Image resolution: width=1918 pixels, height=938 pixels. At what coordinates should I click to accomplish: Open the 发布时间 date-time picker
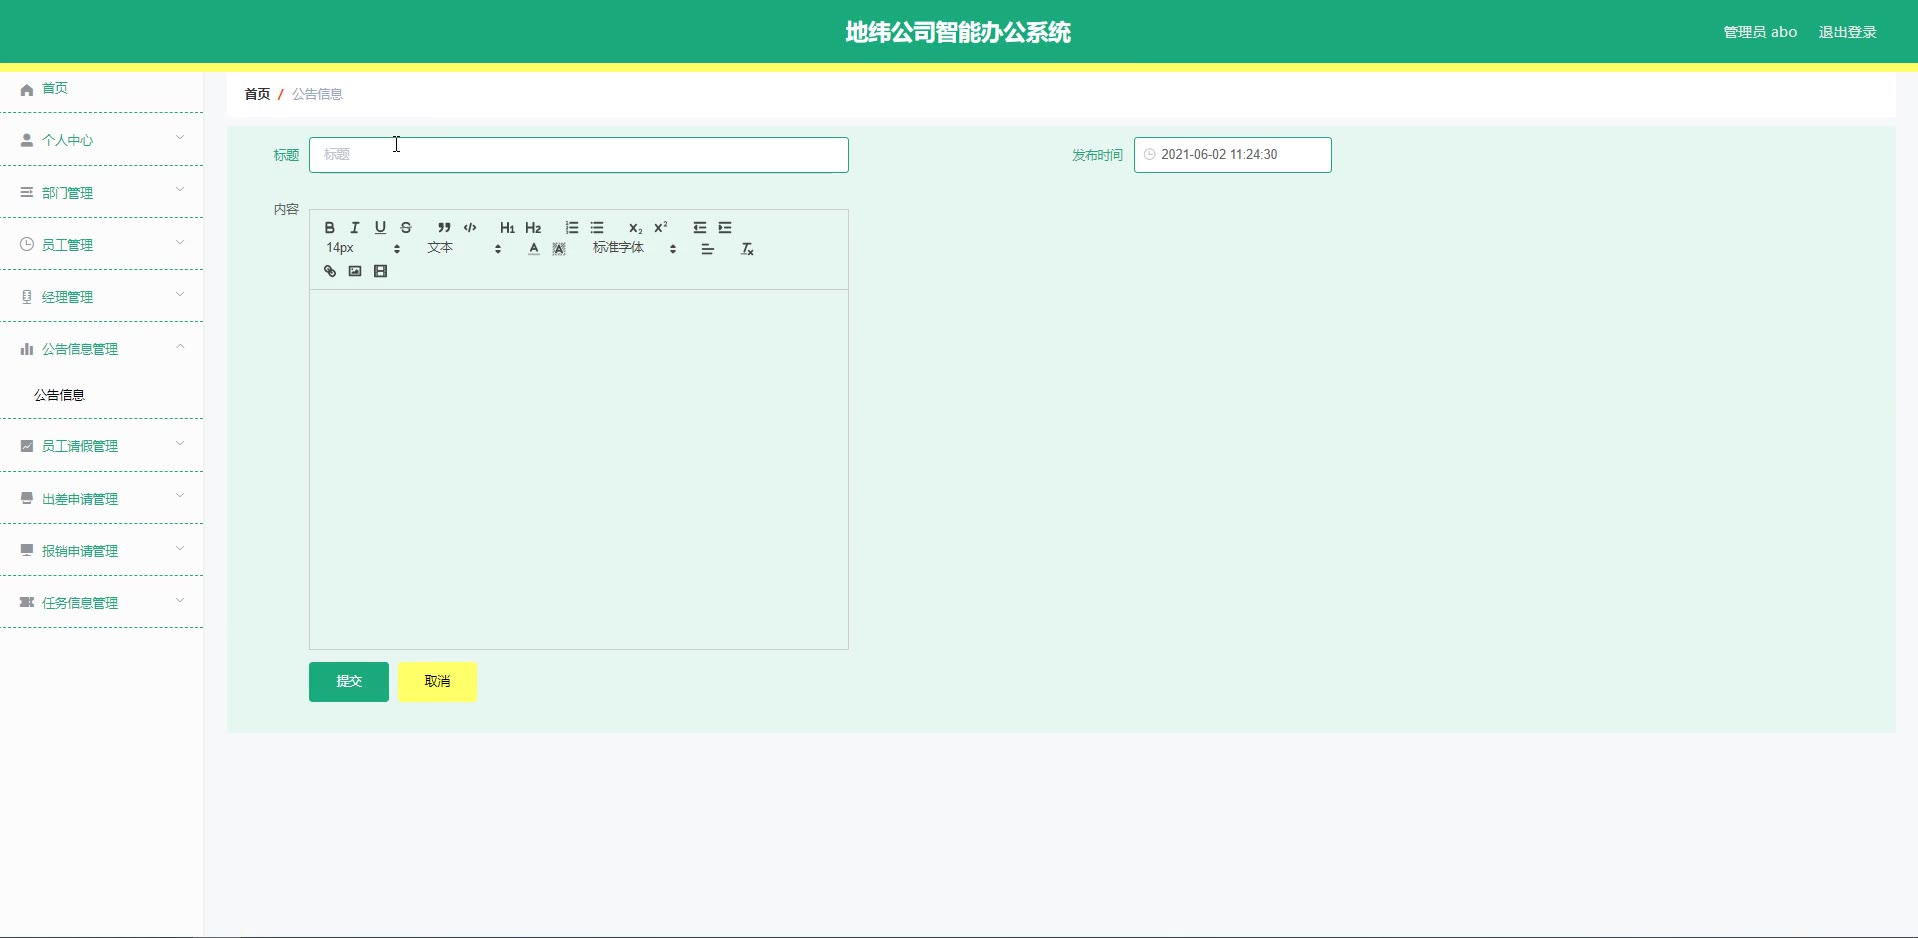click(1232, 155)
